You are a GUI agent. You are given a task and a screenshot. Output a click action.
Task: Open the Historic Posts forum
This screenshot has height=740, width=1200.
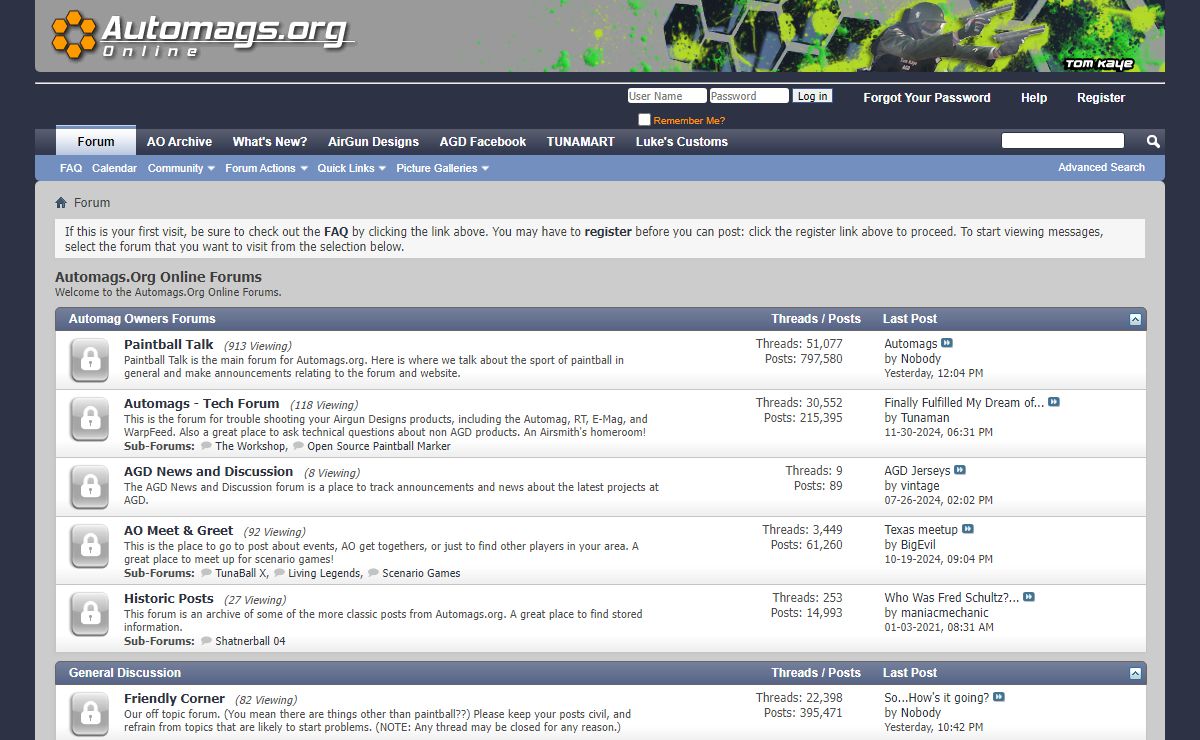169,598
